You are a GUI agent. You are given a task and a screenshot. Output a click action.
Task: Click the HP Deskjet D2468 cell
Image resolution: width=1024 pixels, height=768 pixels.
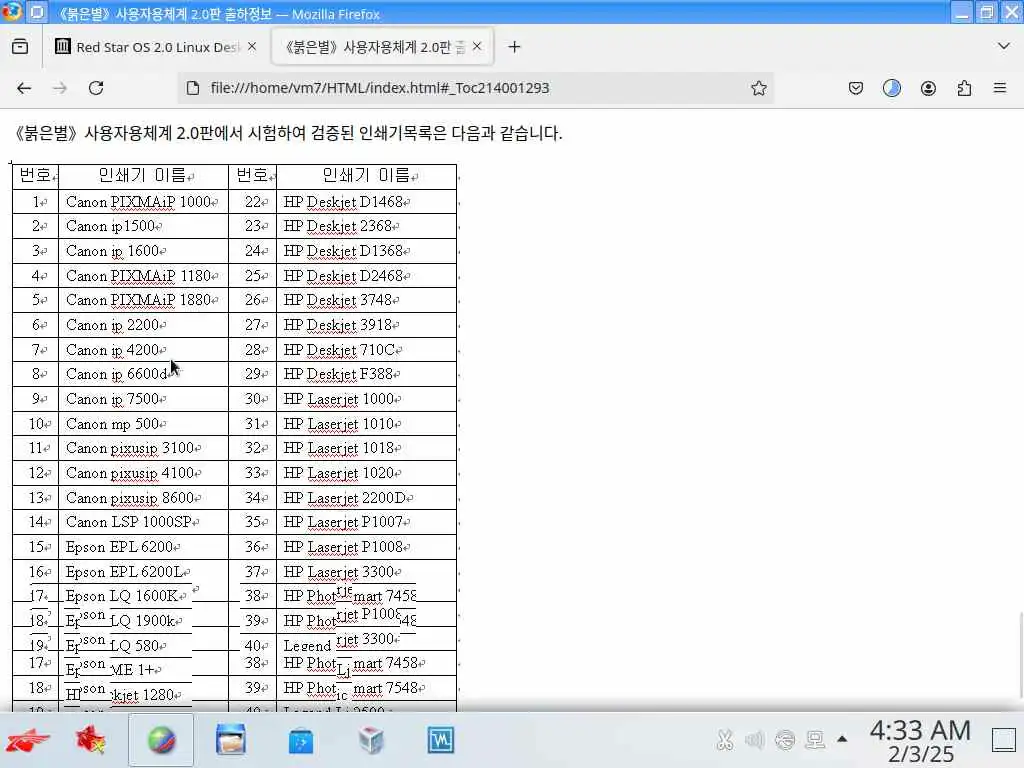coord(366,276)
